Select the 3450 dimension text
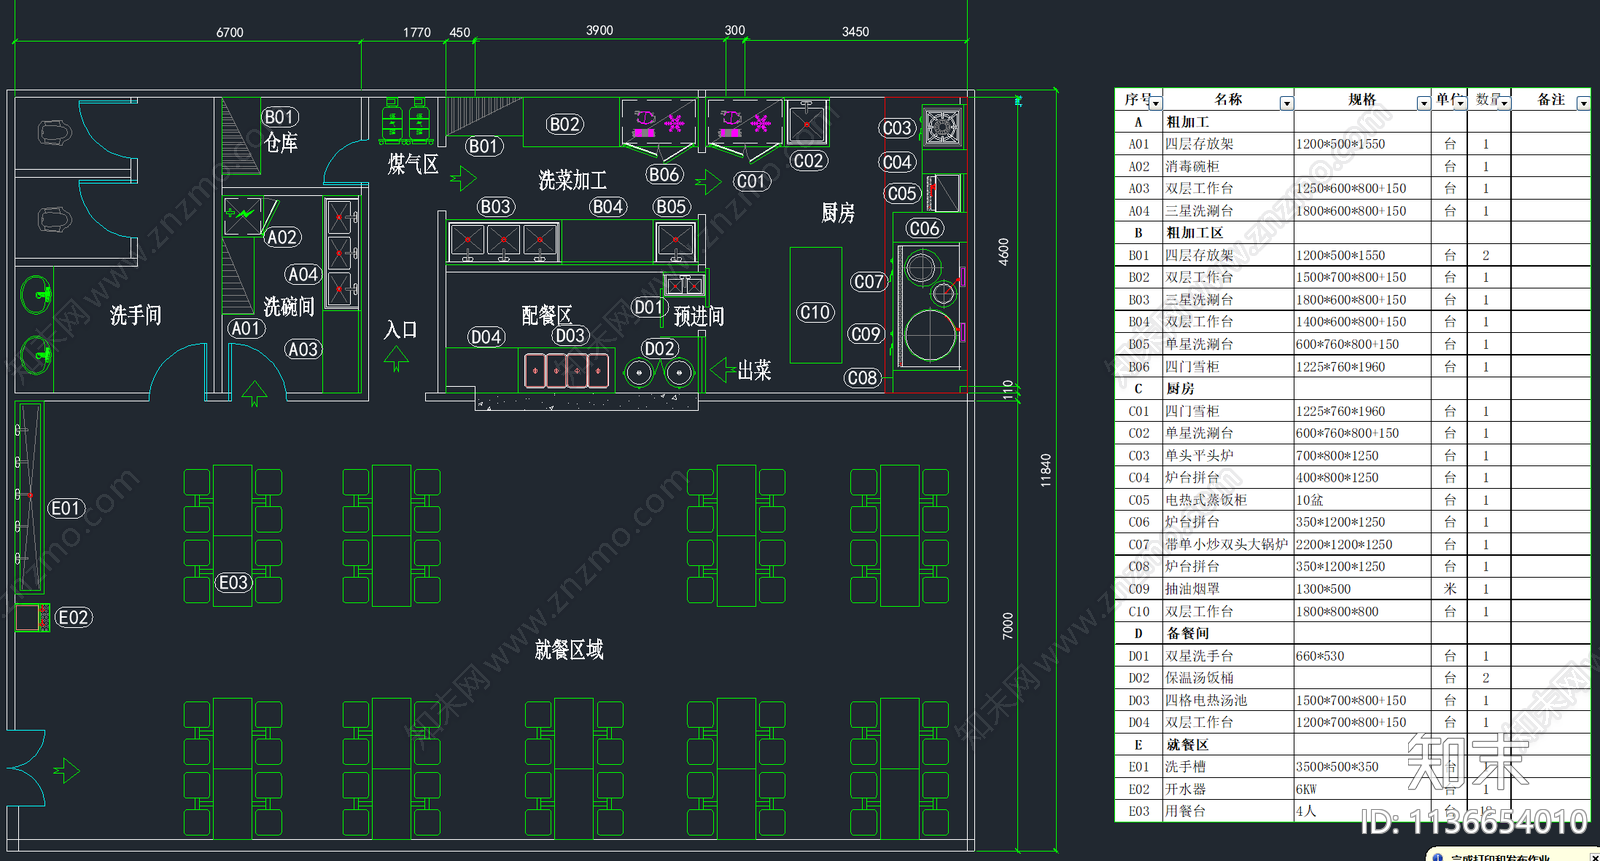1600x861 pixels. pos(855,32)
